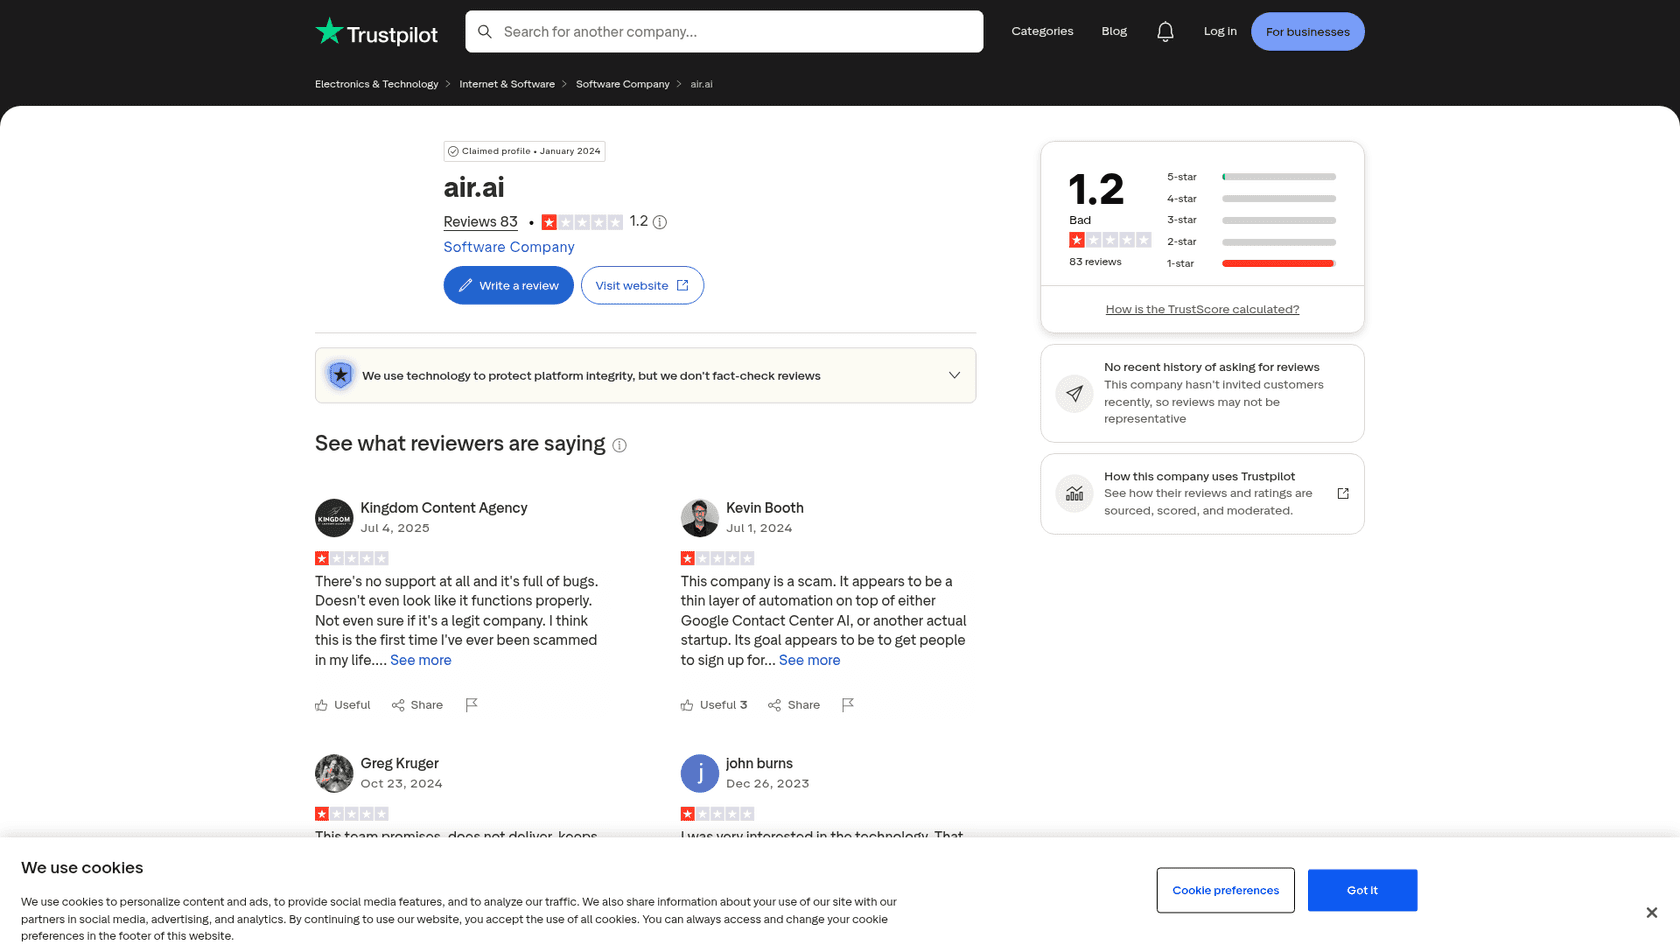Filter by 1-star reviews bar

(x=1279, y=264)
